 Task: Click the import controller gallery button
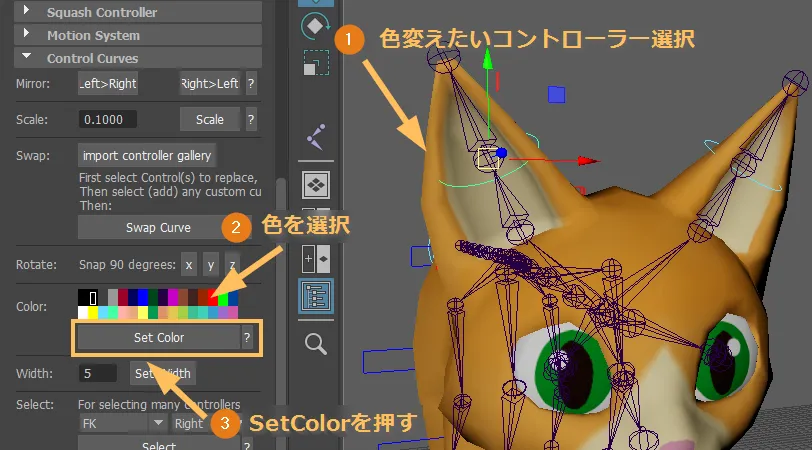pyautogui.click(x=147, y=155)
